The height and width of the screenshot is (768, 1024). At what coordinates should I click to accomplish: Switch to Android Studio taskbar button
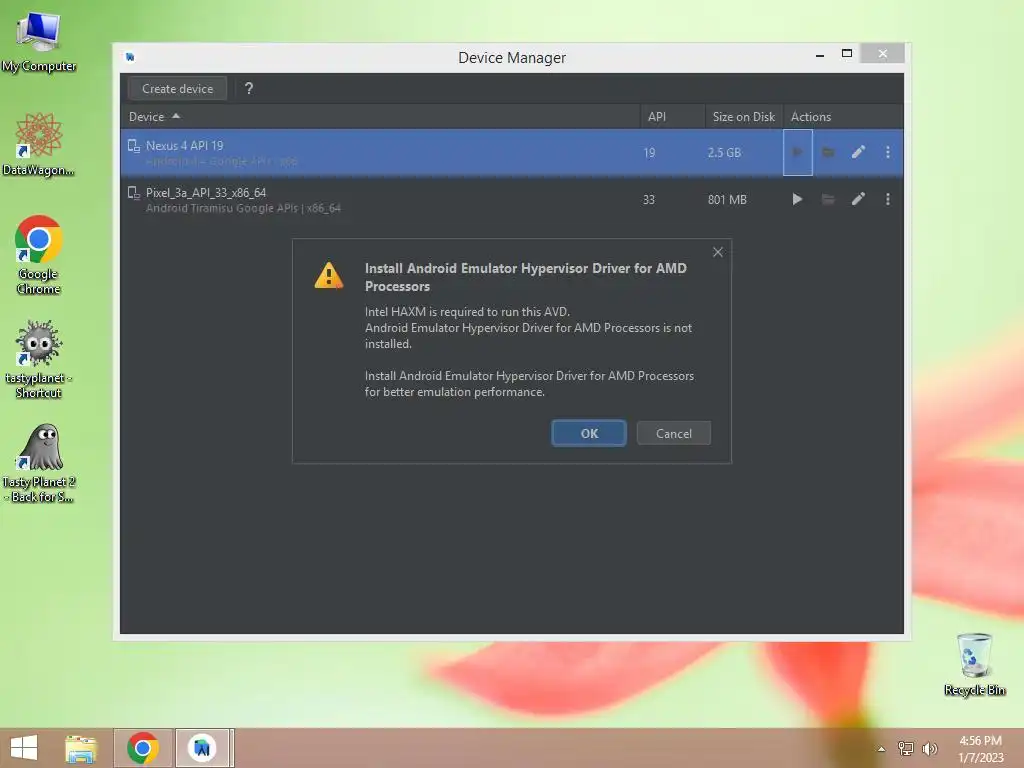click(x=202, y=748)
